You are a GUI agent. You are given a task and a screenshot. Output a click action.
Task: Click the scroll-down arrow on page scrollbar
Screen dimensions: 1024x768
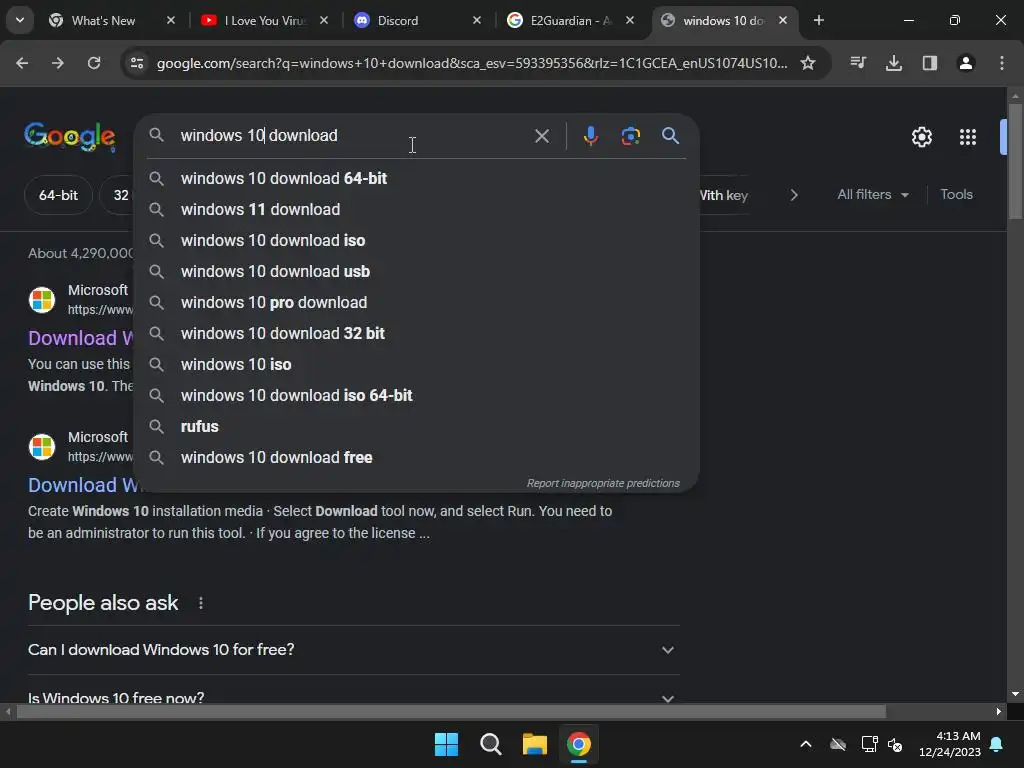click(1016, 695)
